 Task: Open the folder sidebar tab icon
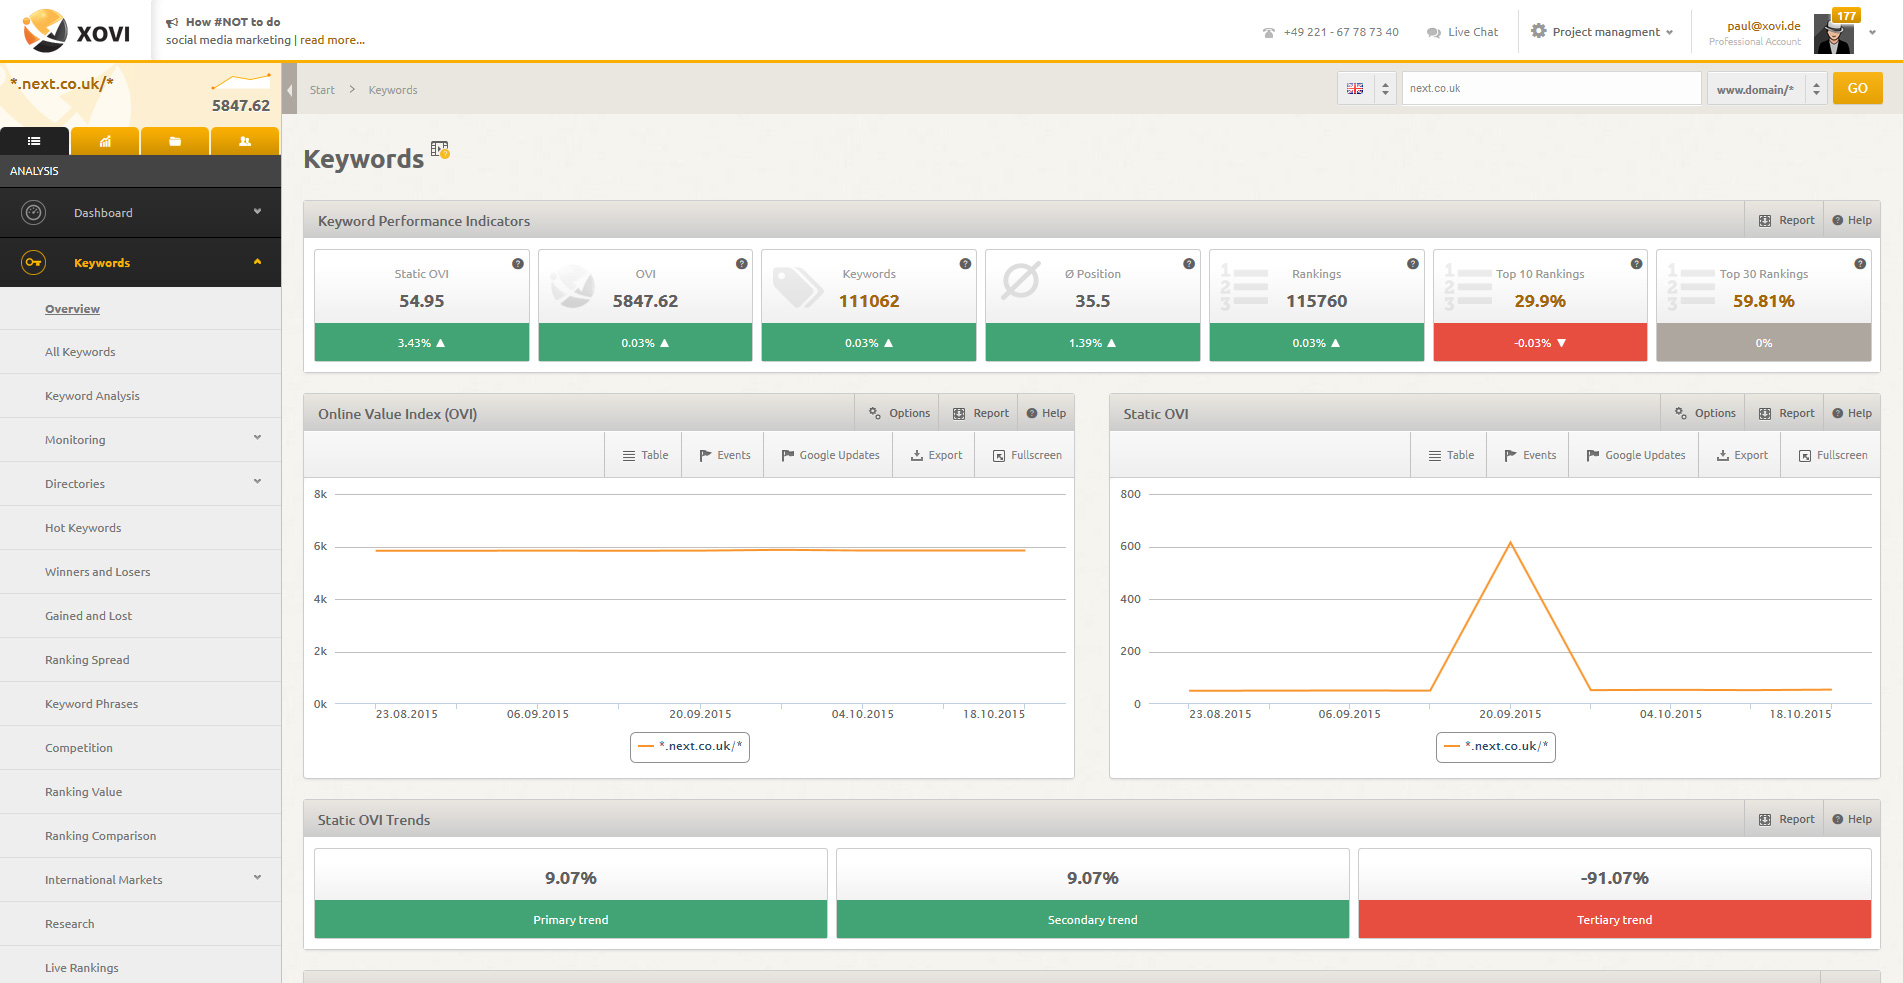point(175,141)
